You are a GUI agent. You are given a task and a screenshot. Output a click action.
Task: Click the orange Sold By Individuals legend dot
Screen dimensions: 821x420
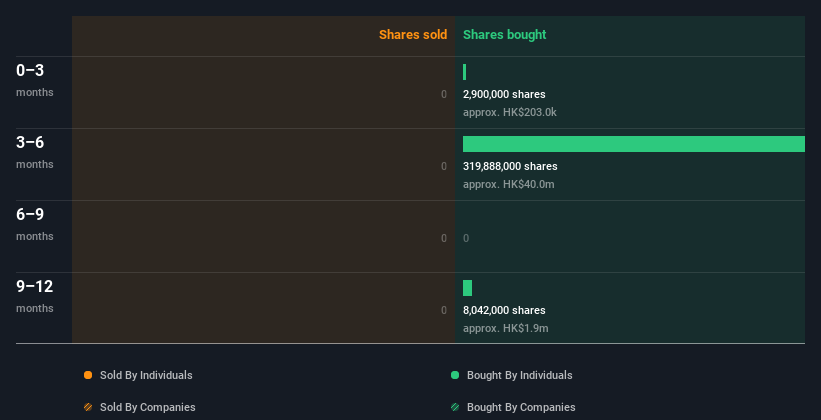coord(88,375)
